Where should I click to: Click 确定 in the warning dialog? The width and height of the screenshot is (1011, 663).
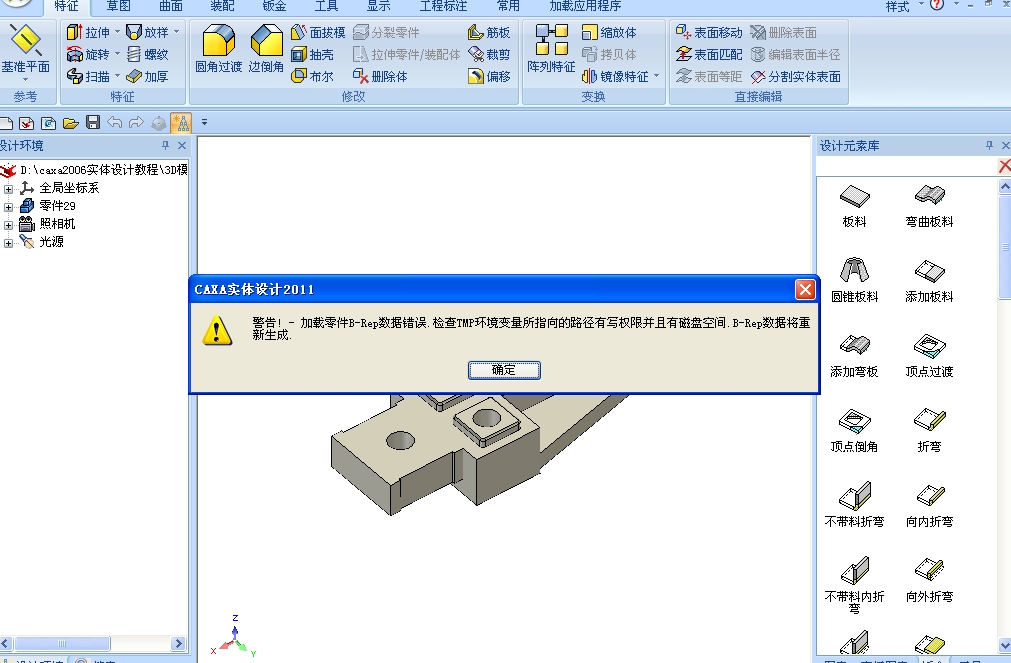click(504, 370)
